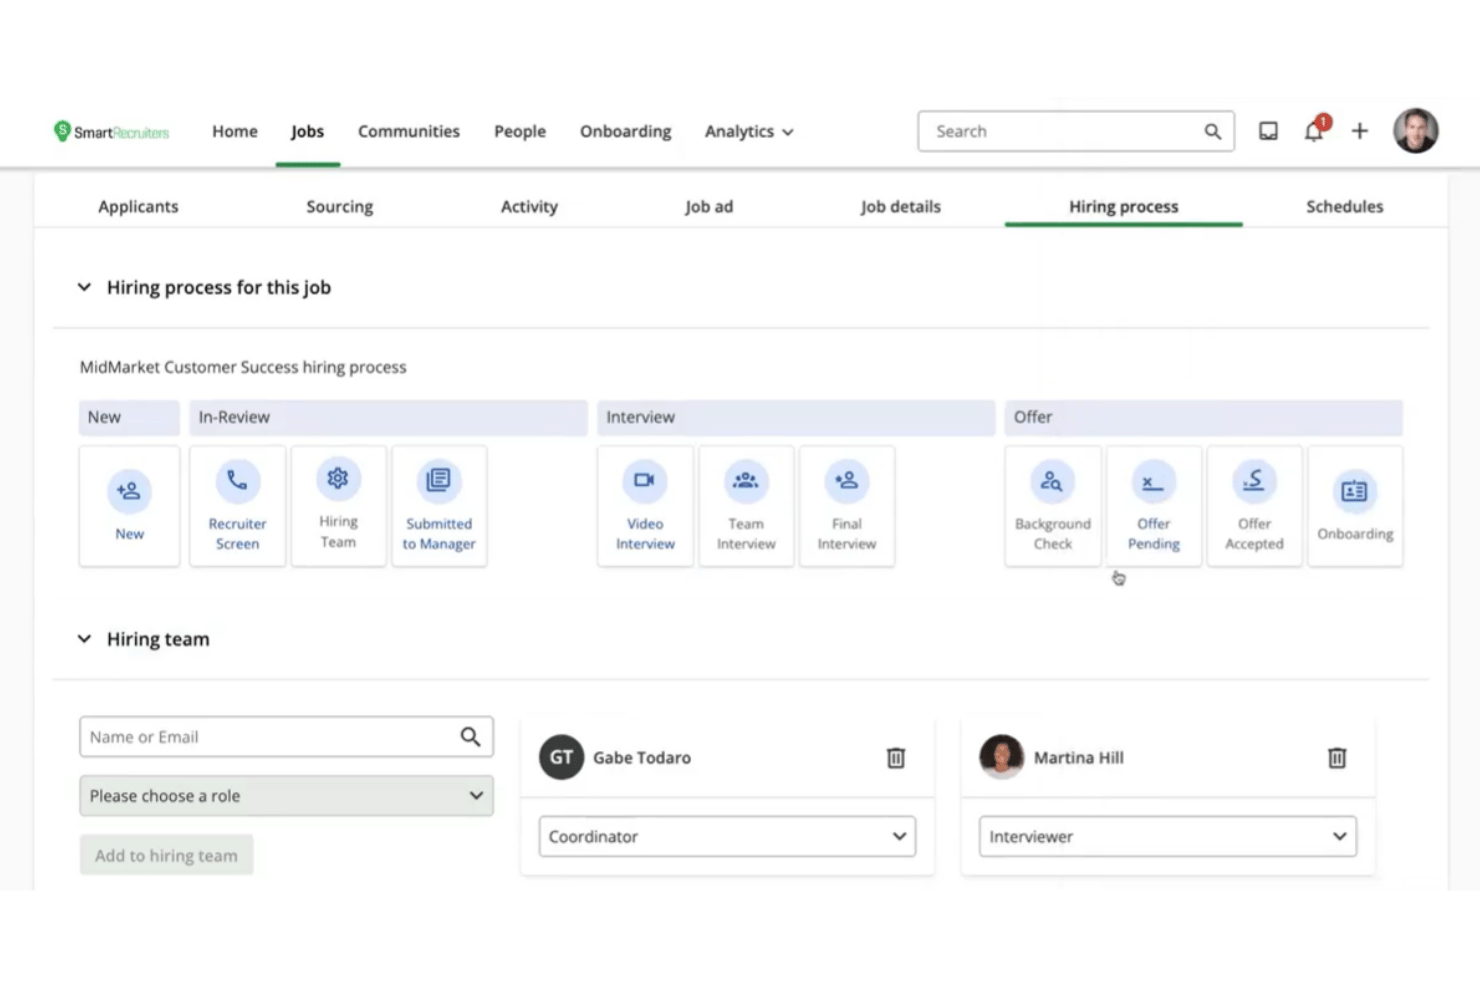Click the SmartRecruiters logo

point(111,131)
